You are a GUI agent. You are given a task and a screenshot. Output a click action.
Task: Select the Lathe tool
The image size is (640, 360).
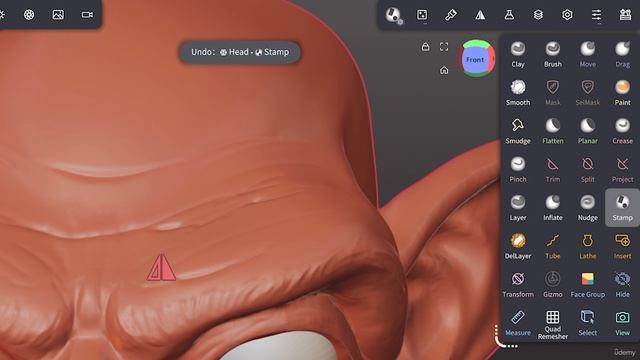click(587, 246)
